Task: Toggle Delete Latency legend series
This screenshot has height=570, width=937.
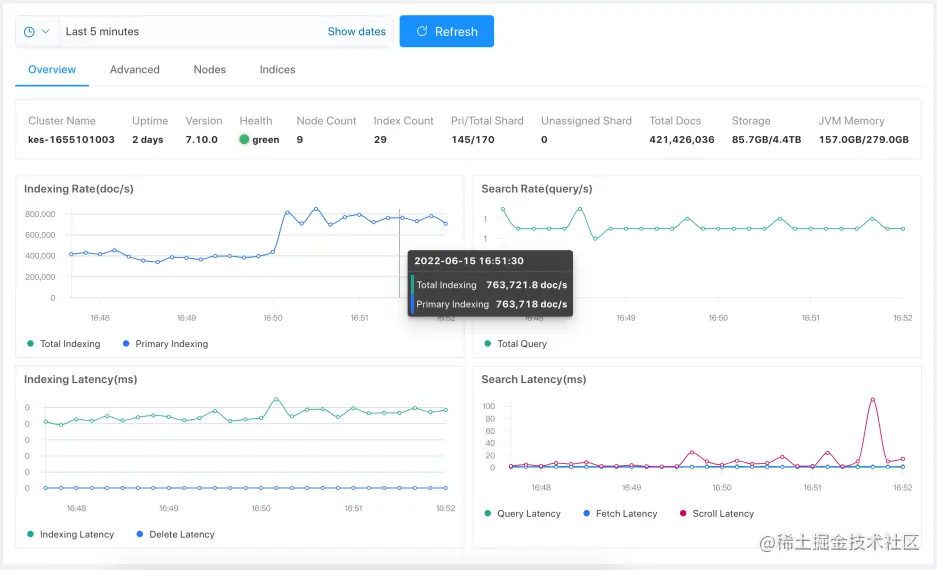Action: click(x=175, y=534)
